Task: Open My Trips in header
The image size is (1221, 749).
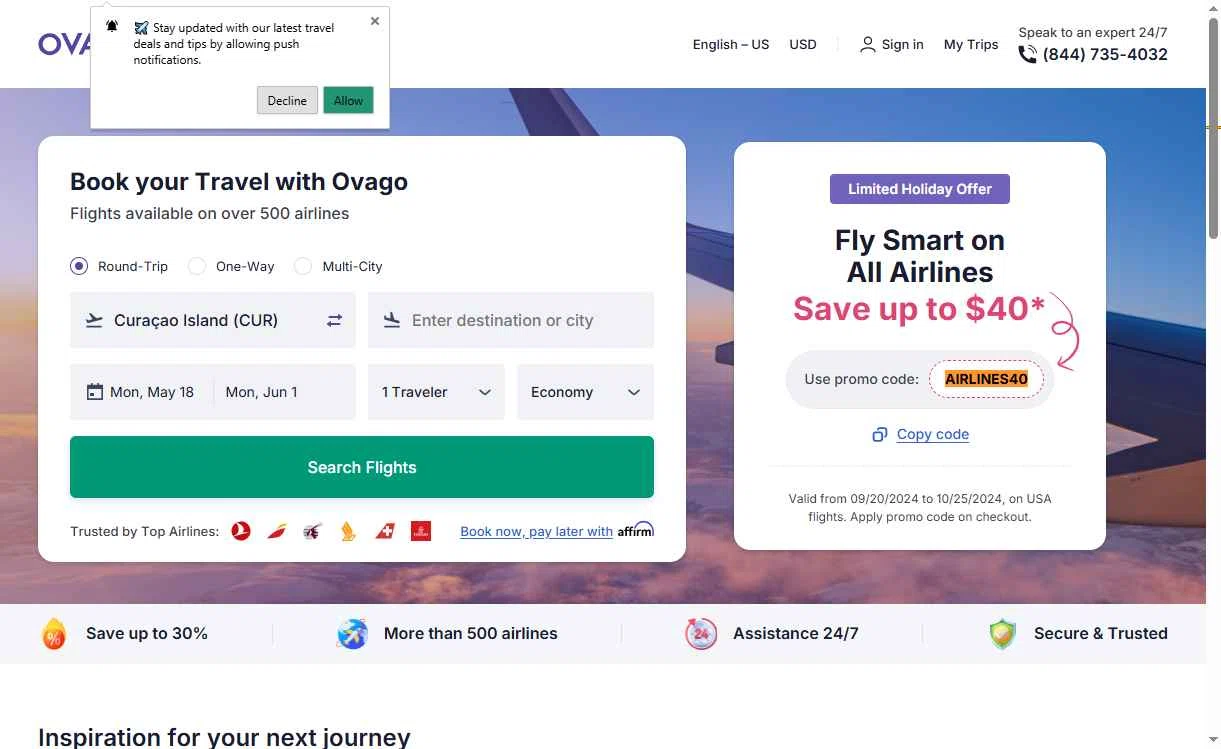Action: point(971,44)
